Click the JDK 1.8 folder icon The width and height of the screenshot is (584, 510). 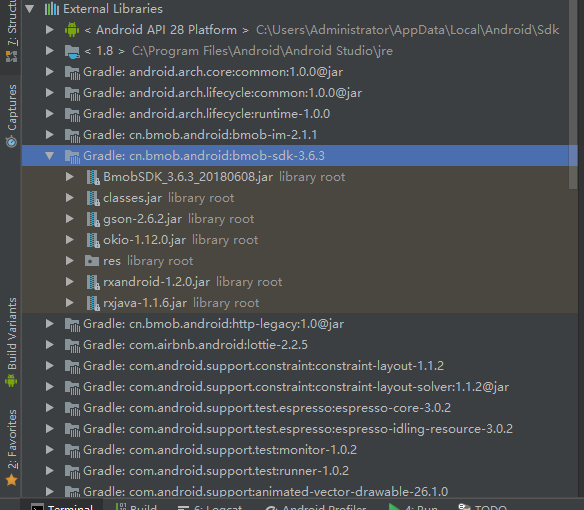point(72,51)
